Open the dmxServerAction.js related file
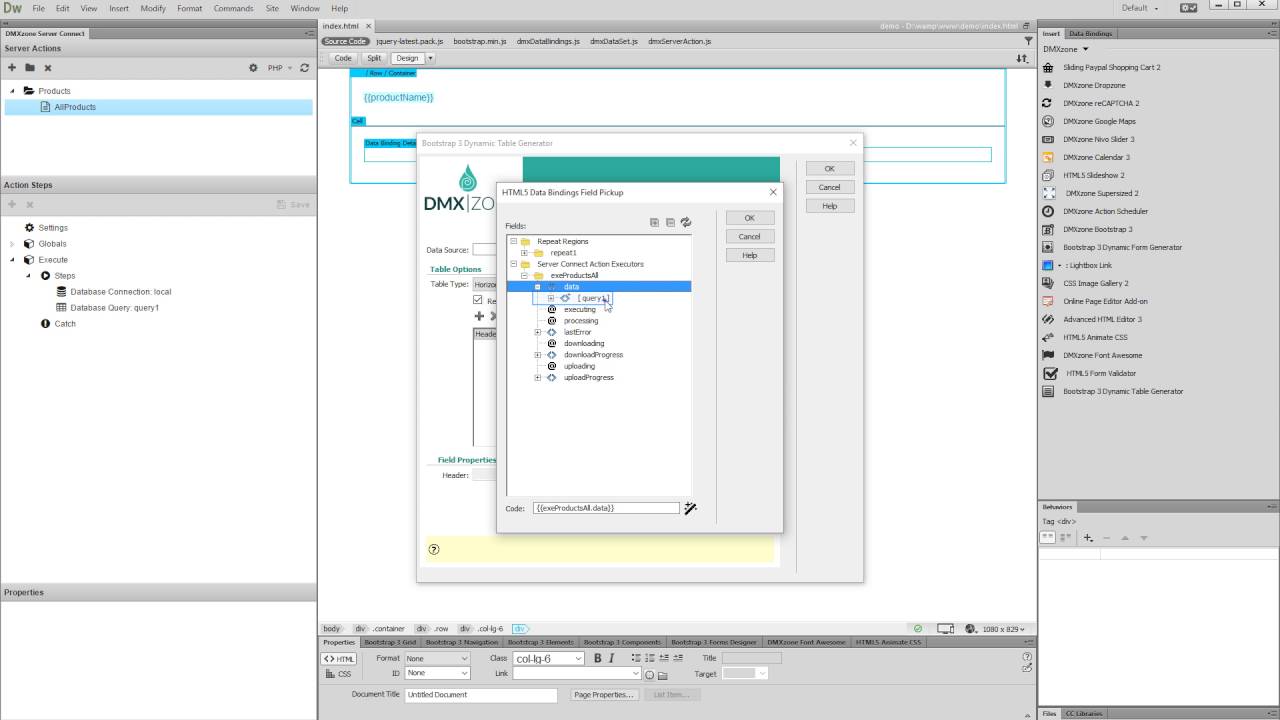Viewport: 1280px width, 720px height. click(680, 42)
